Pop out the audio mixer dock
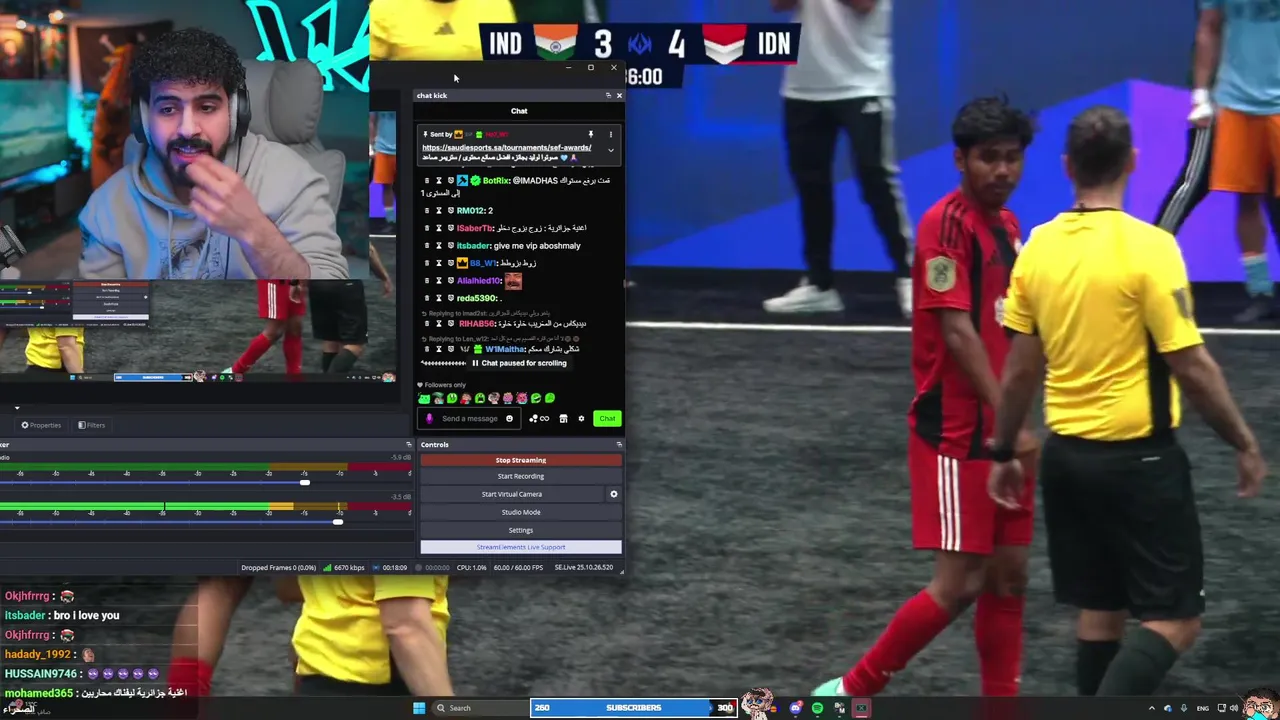The width and height of the screenshot is (1280, 720). 408,444
